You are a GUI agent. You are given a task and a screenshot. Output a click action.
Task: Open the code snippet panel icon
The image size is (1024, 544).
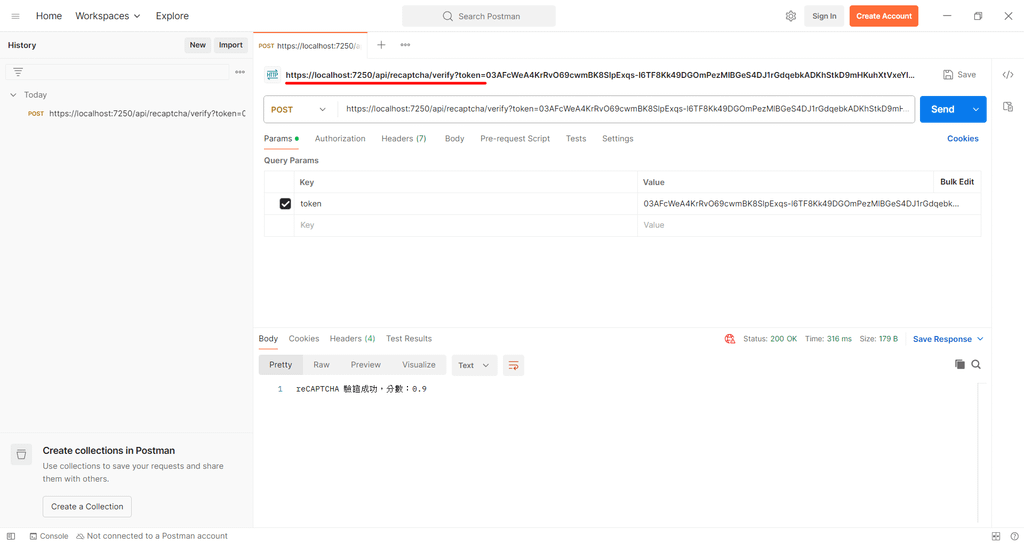[x=1008, y=75]
